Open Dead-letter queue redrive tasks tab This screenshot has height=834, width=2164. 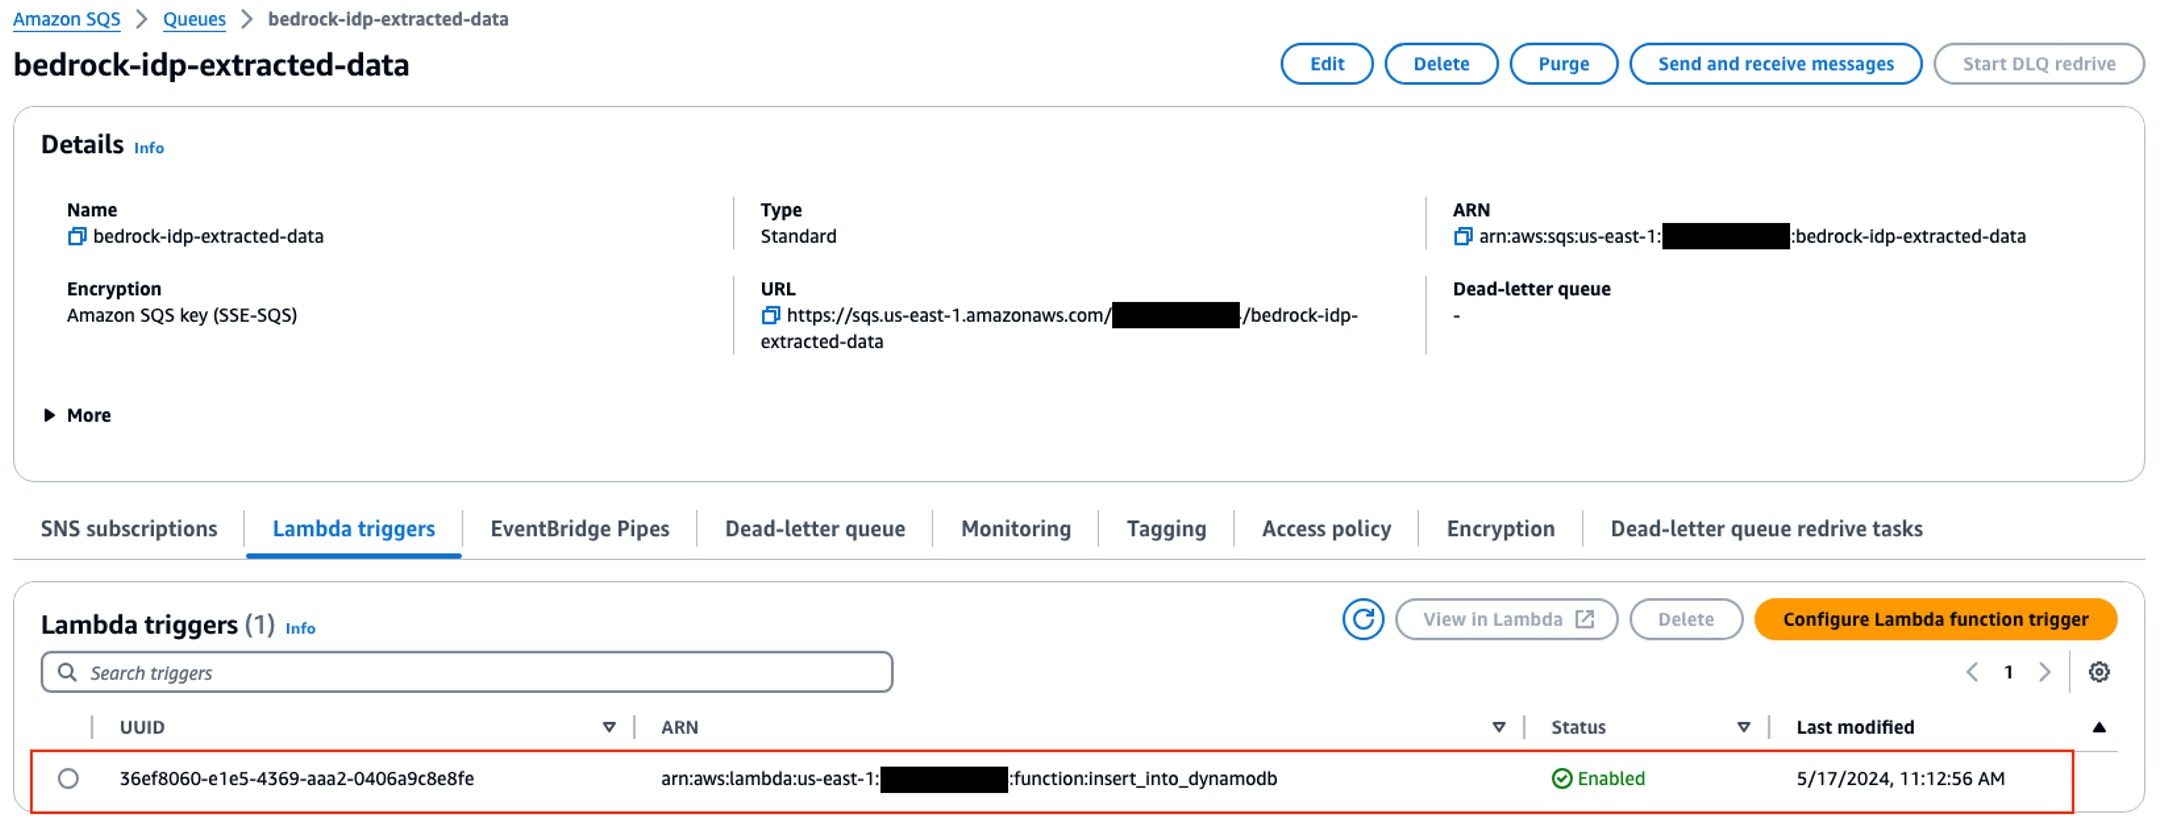(1766, 529)
